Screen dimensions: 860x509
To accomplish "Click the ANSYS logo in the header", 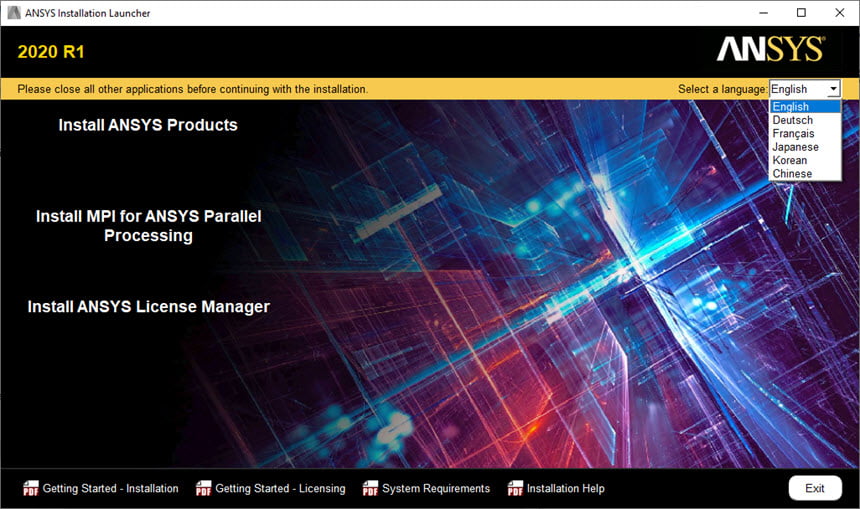I will (771, 49).
